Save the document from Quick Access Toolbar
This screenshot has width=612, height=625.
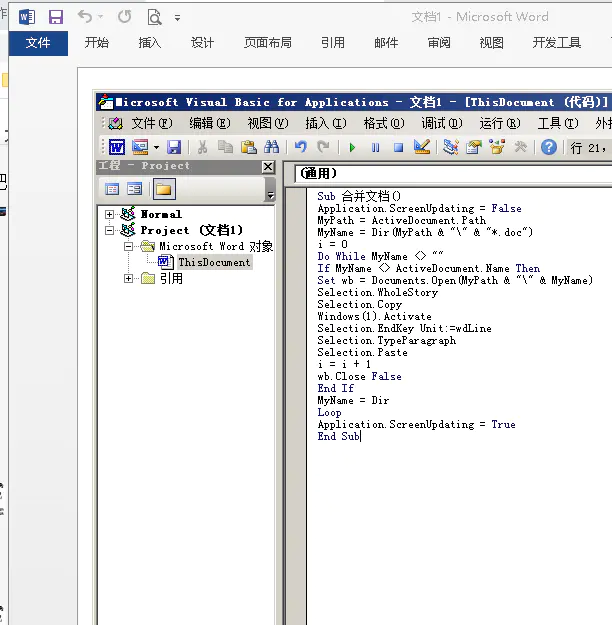pyautogui.click(x=56, y=17)
